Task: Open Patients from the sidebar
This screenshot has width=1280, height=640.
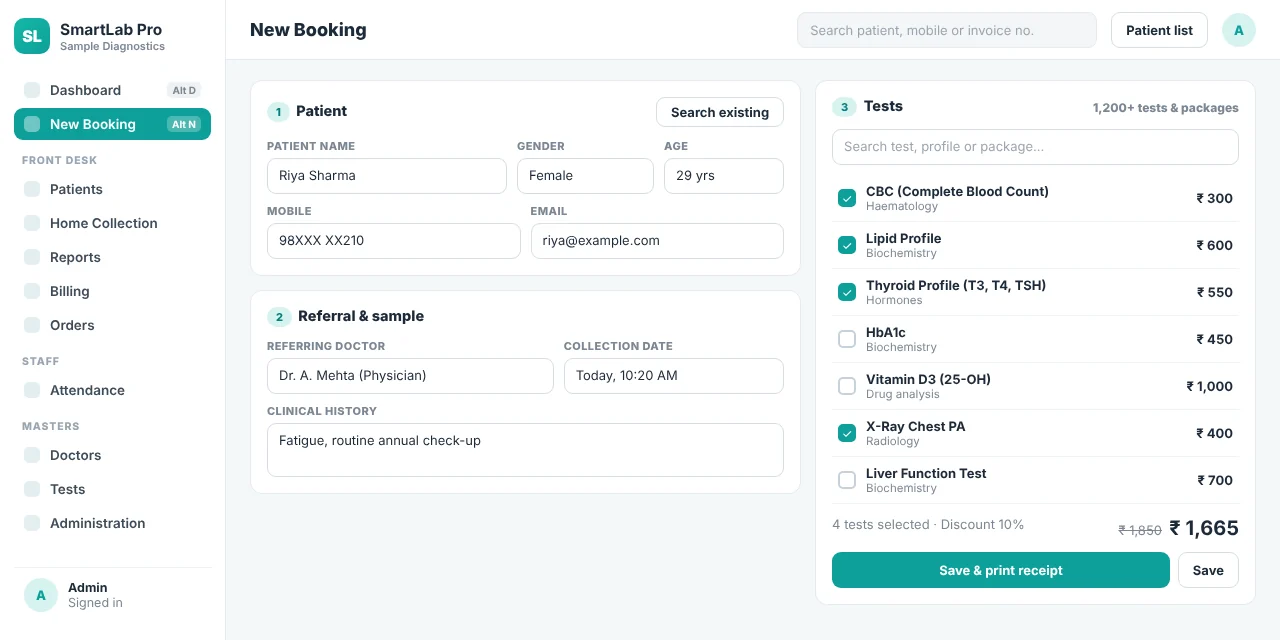Action: (x=112, y=189)
